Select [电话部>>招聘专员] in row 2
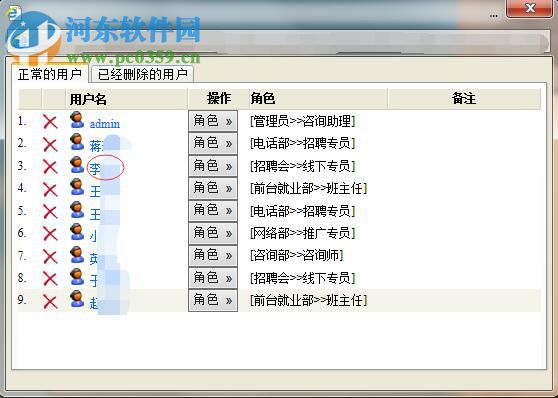Image resolution: width=558 pixels, height=398 pixels. click(303, 143)
